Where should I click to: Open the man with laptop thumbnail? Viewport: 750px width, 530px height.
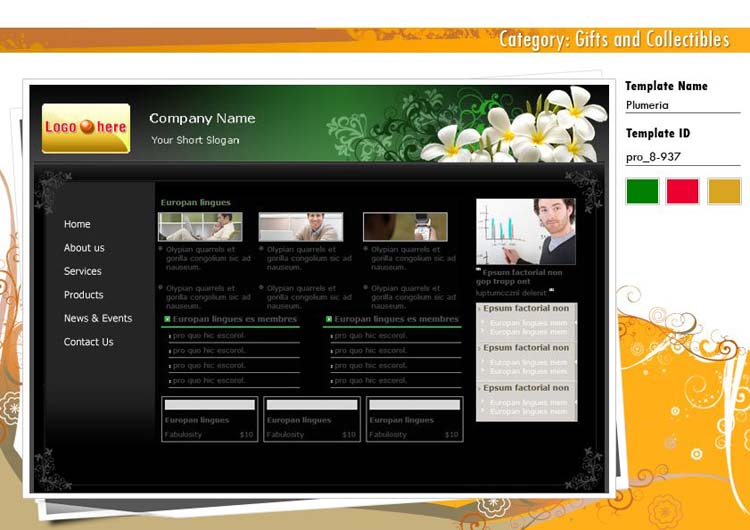click(x=200, y=227)
